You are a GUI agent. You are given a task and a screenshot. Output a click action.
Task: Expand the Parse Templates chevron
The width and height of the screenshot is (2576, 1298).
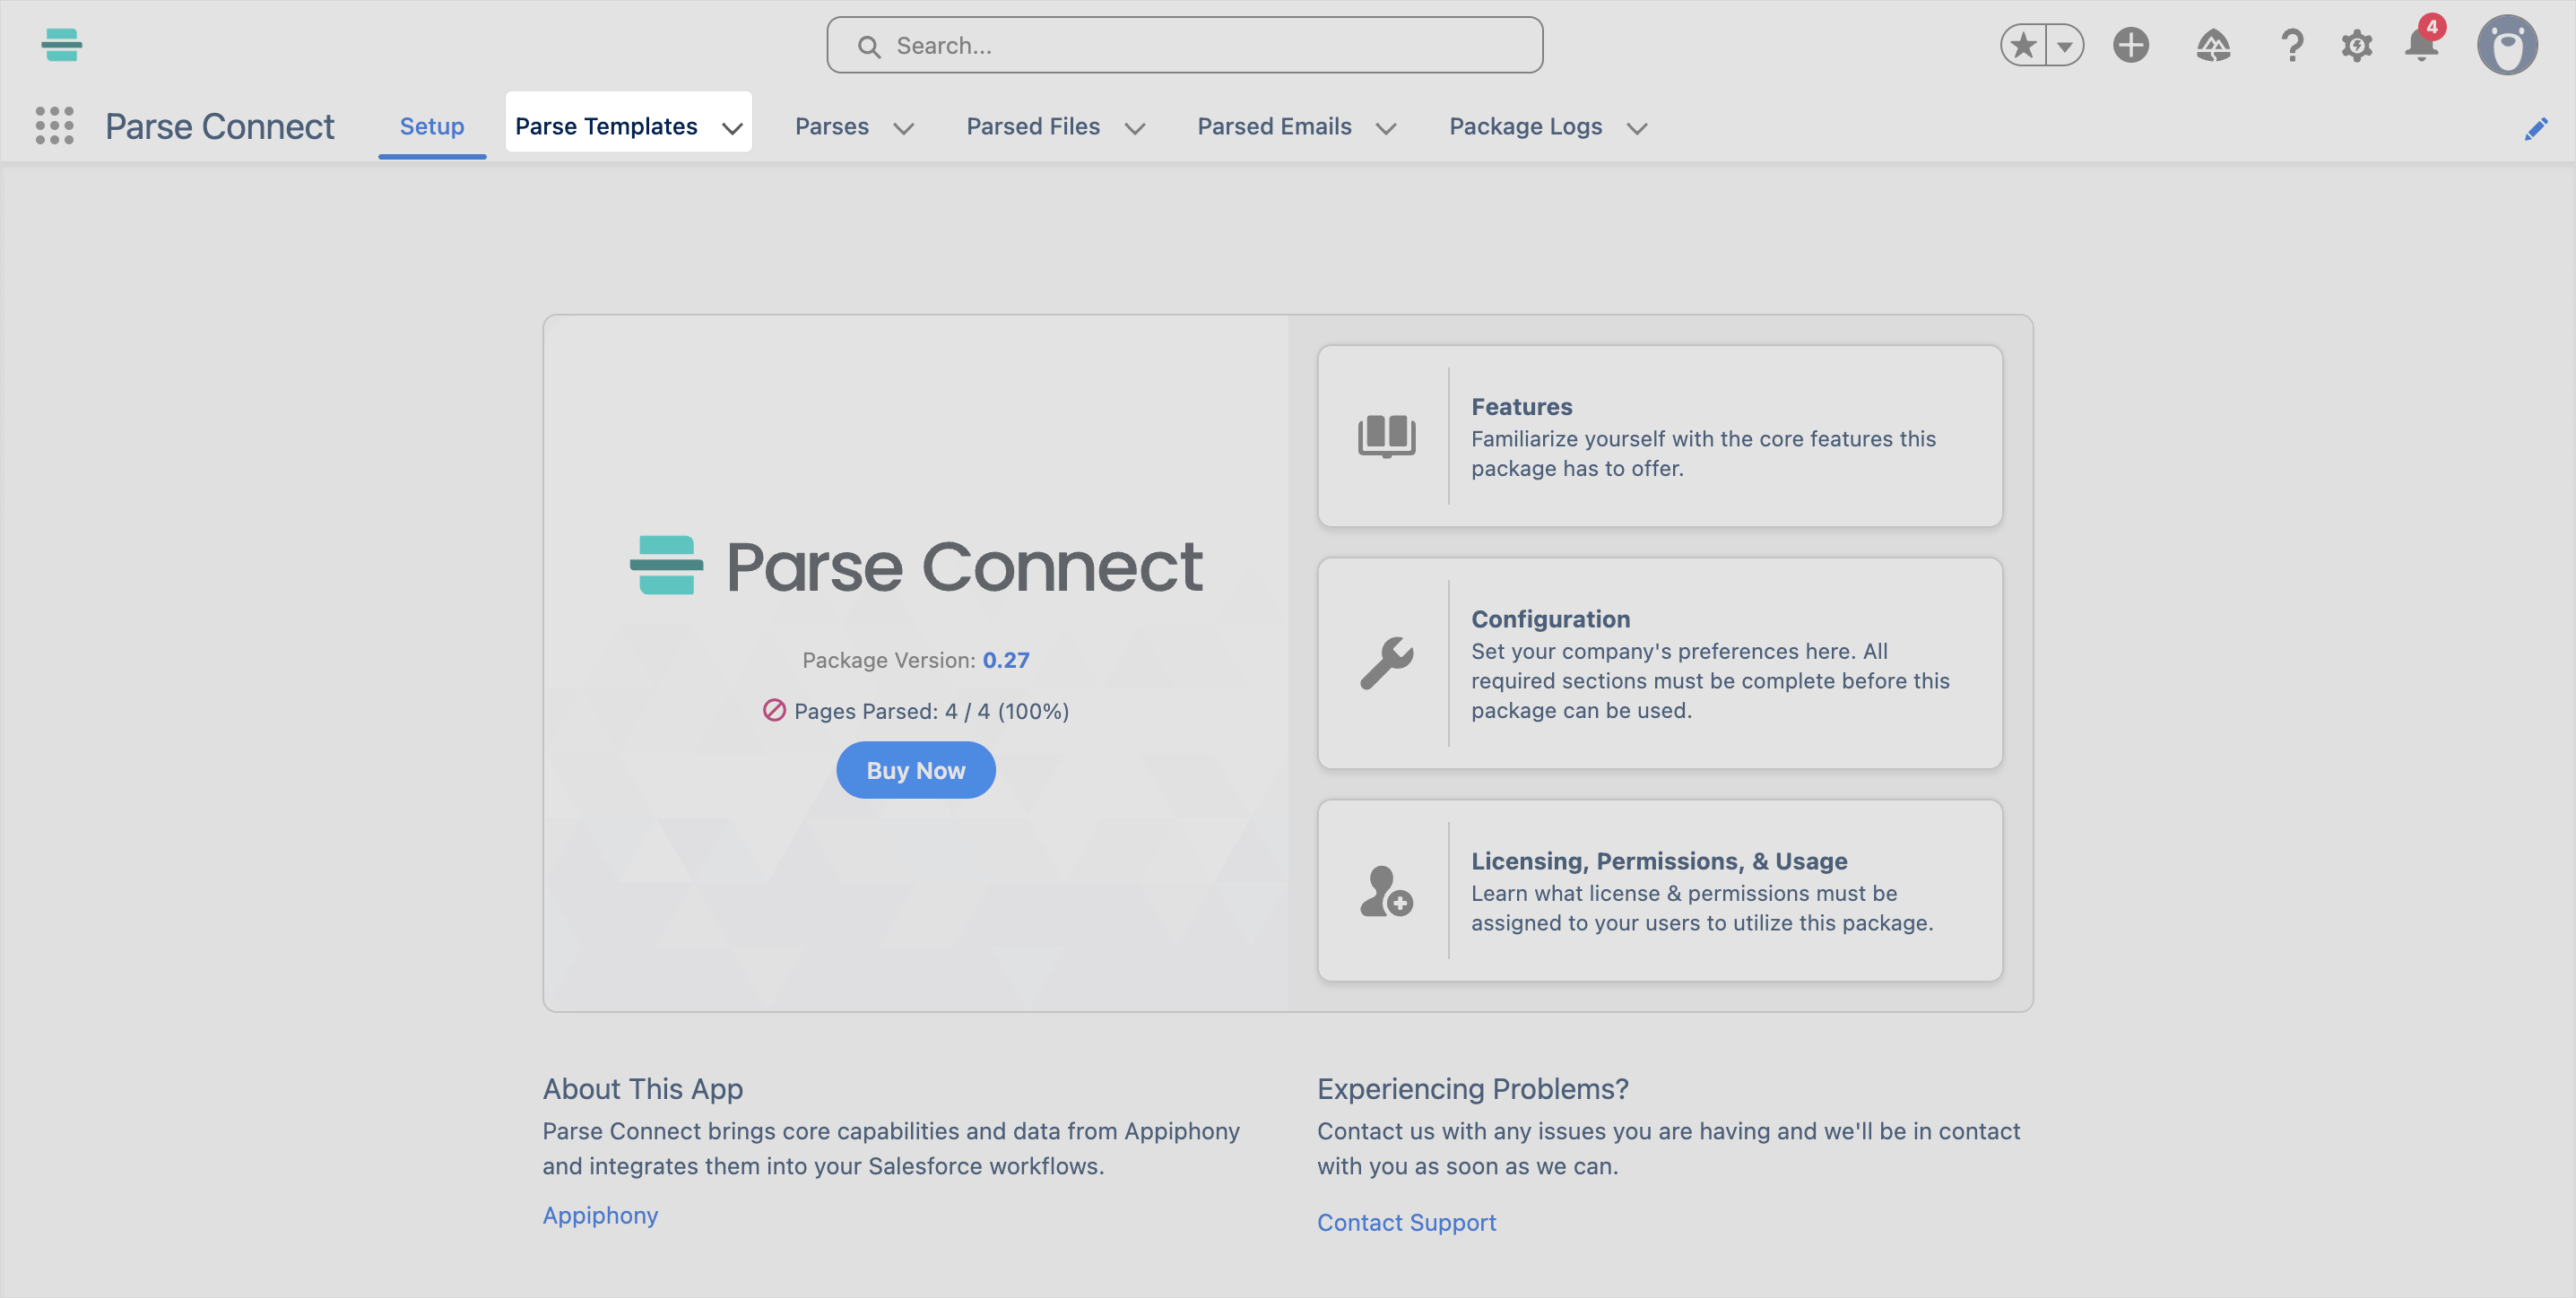click(x=732, y=128)
